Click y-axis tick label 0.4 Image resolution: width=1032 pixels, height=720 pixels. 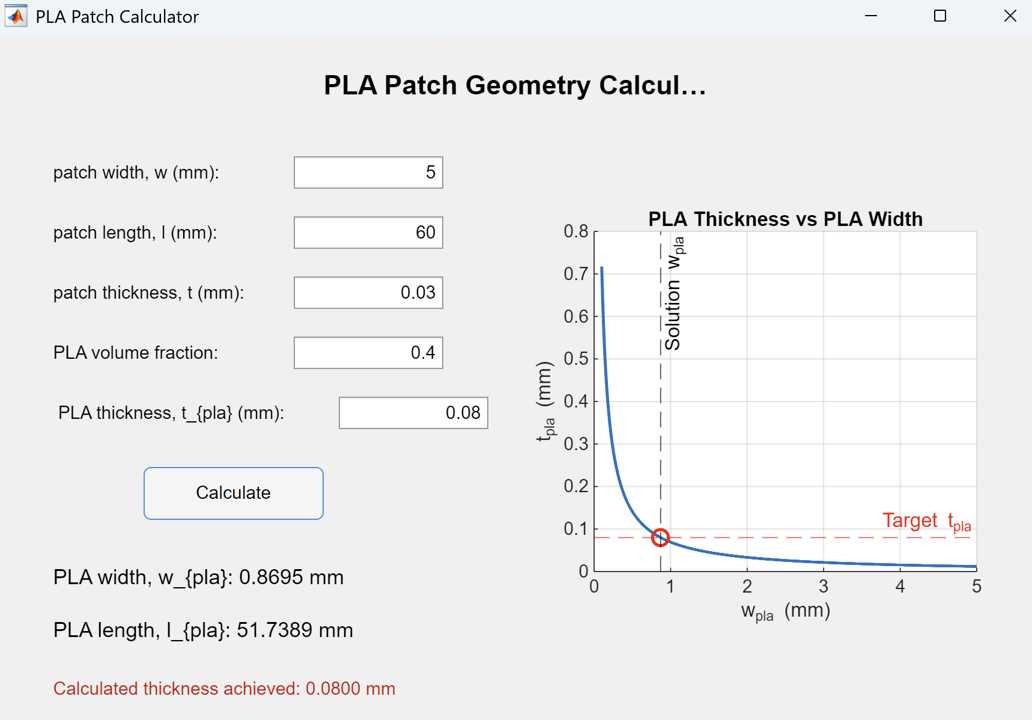point(576,401)
